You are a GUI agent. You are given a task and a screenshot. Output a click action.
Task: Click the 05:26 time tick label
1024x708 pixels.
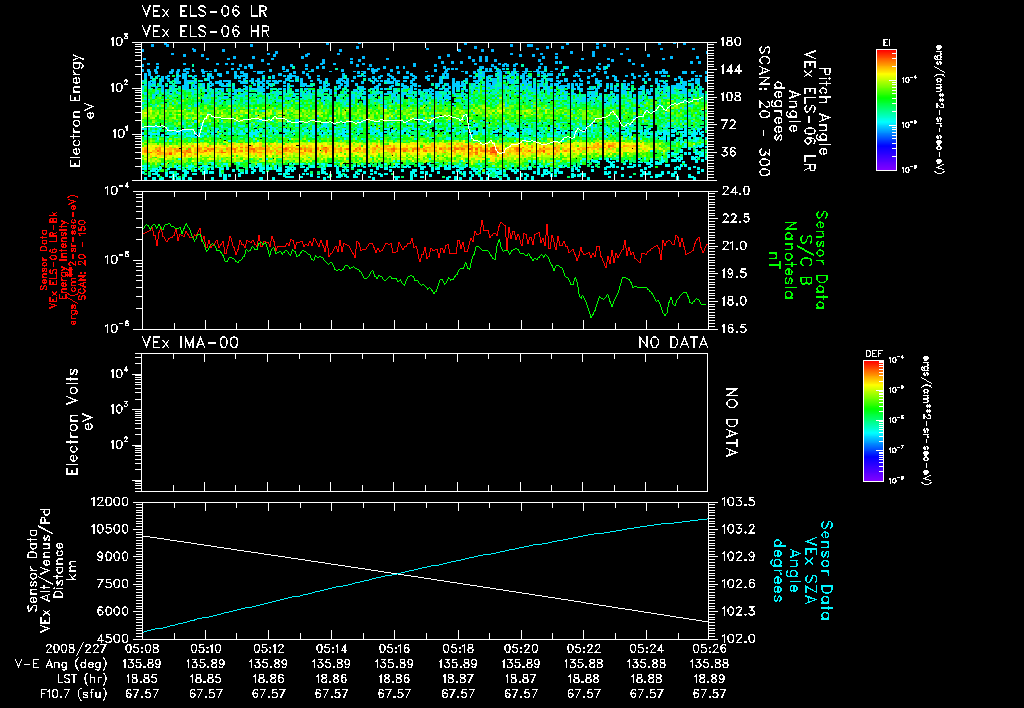709,648
